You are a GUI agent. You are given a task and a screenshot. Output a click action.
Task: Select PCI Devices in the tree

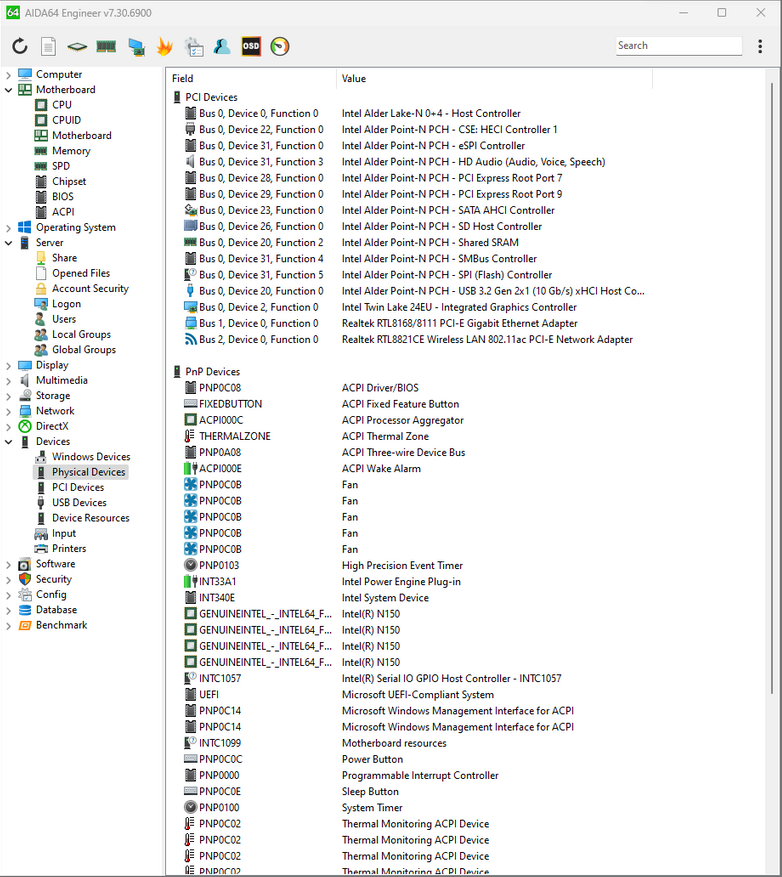[78, 488]
